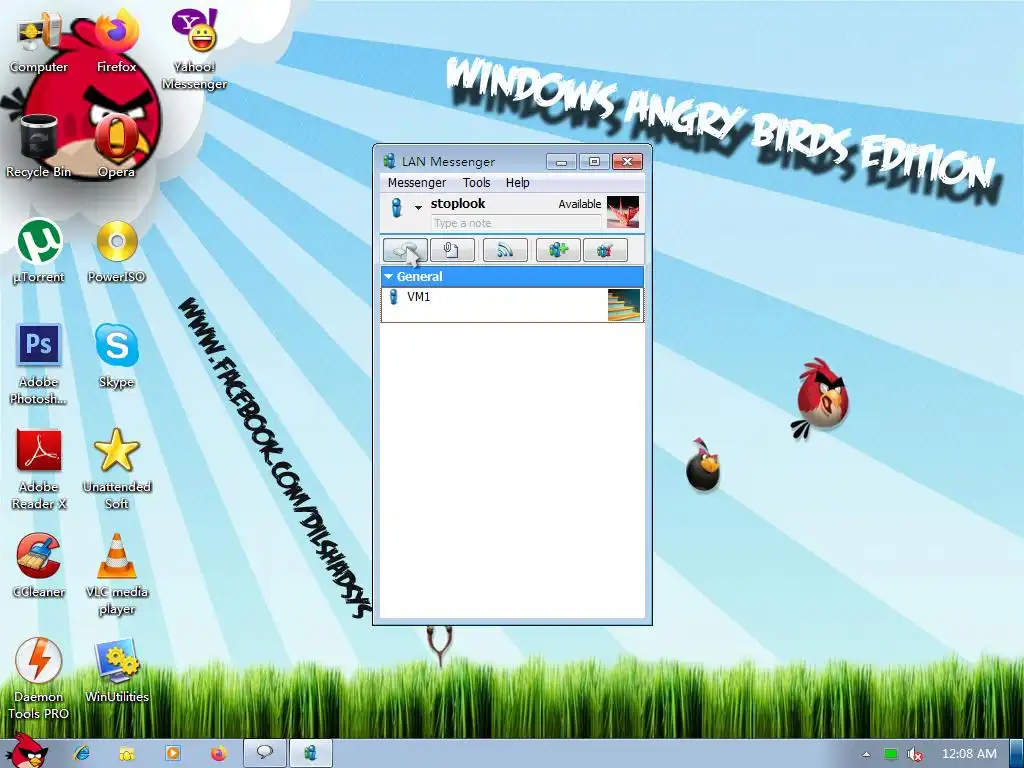Viewport: 1024px width, 768px height.
Task: Select contact VM1 in the list
Action: 512,305
